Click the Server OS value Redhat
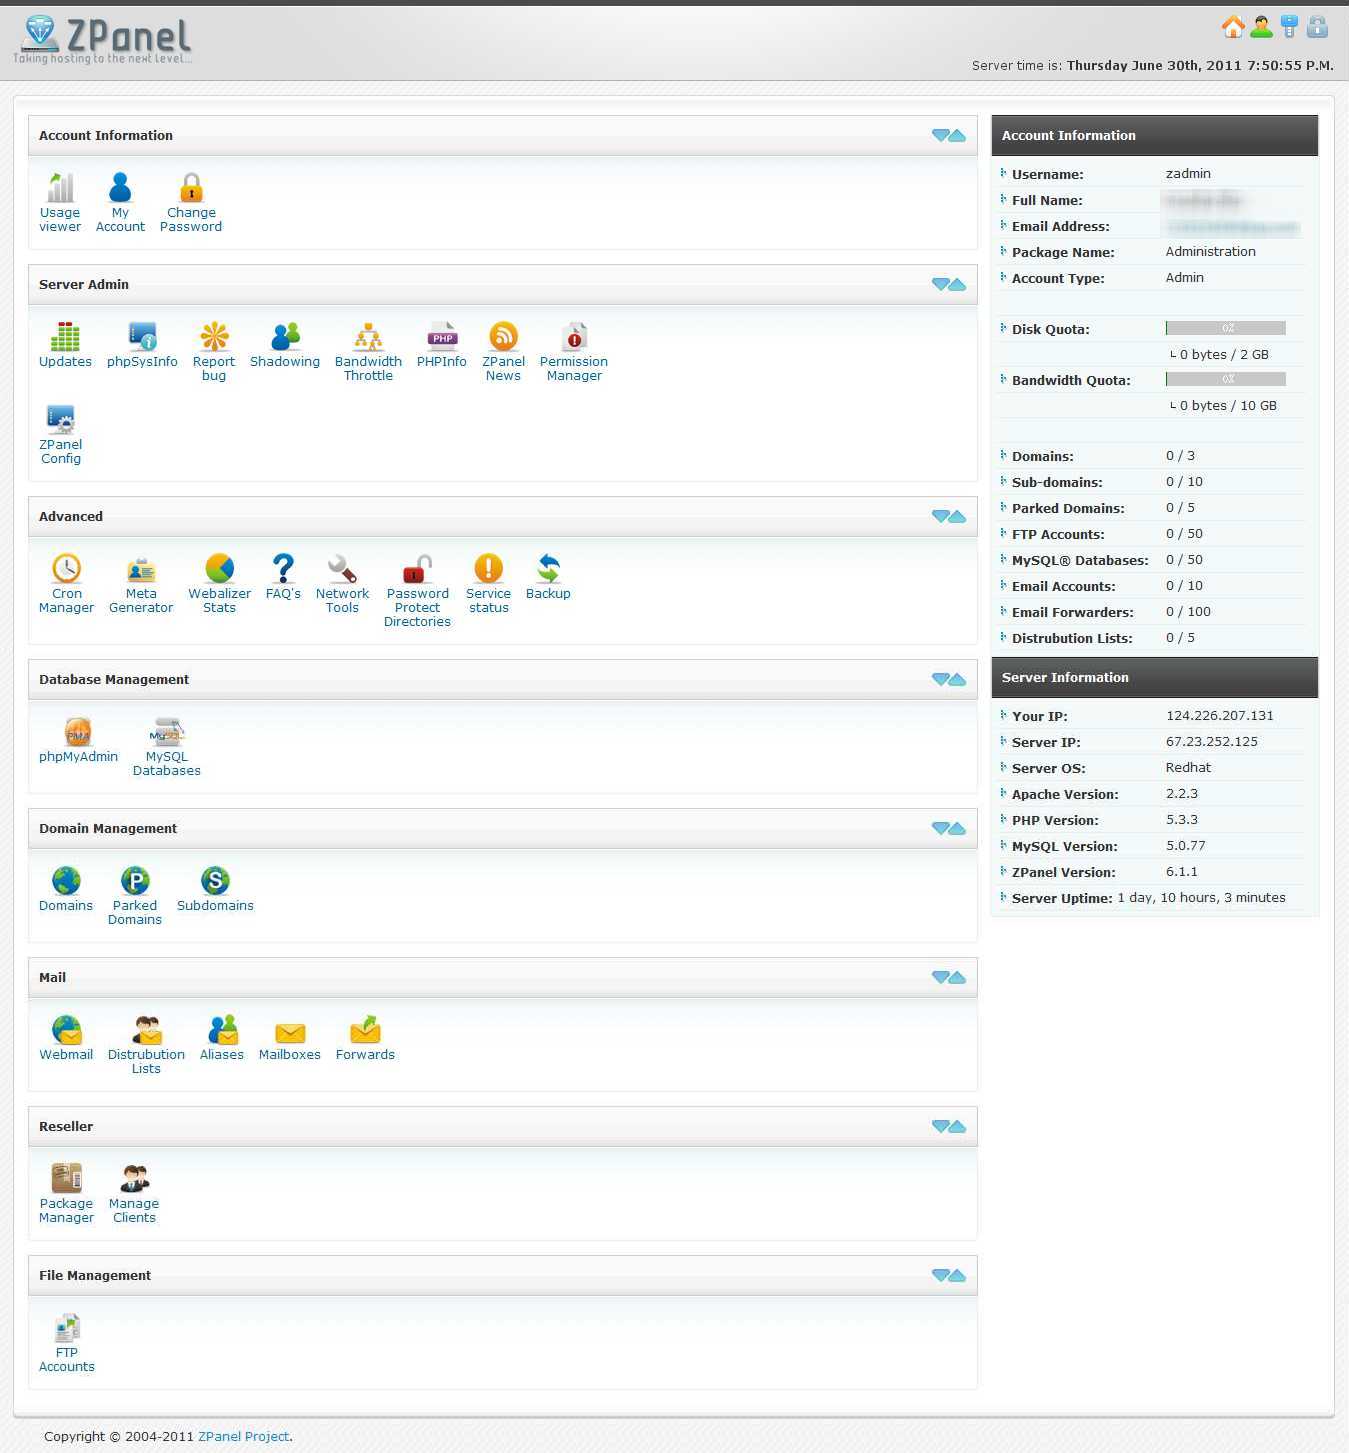 1188,767
